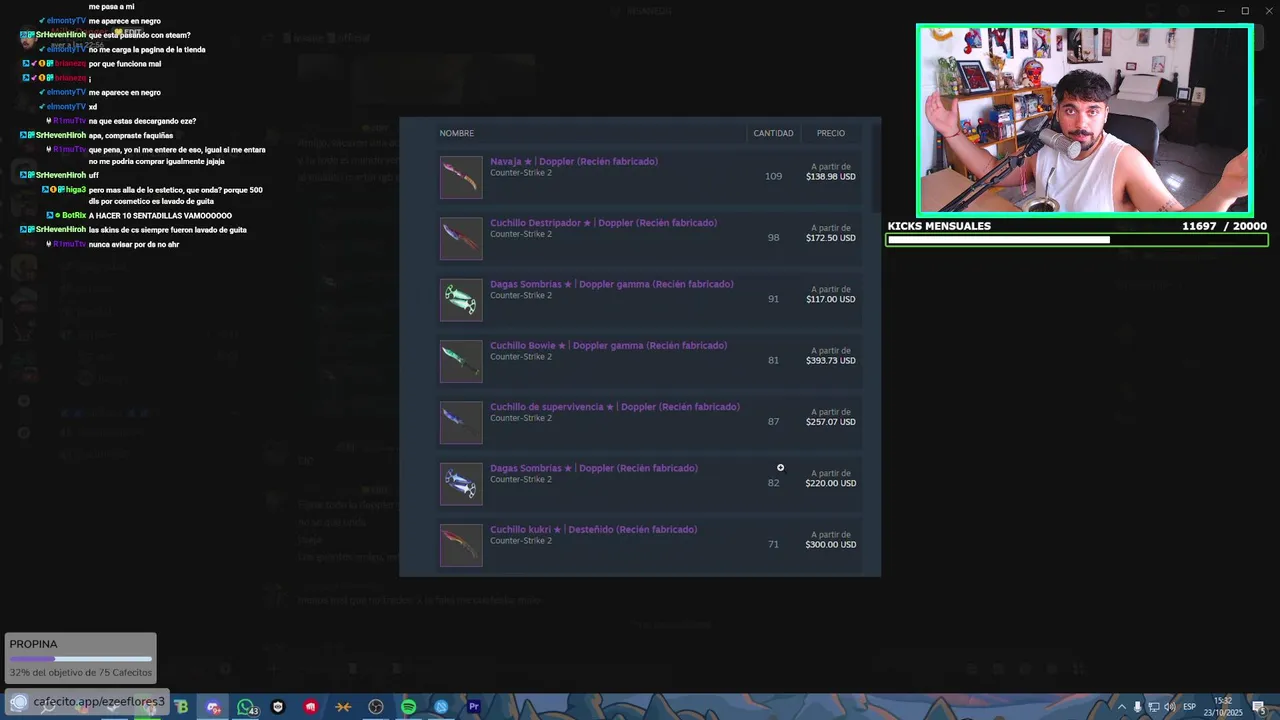Open OBS Studio from the taskbar

[x=376, y=707]
